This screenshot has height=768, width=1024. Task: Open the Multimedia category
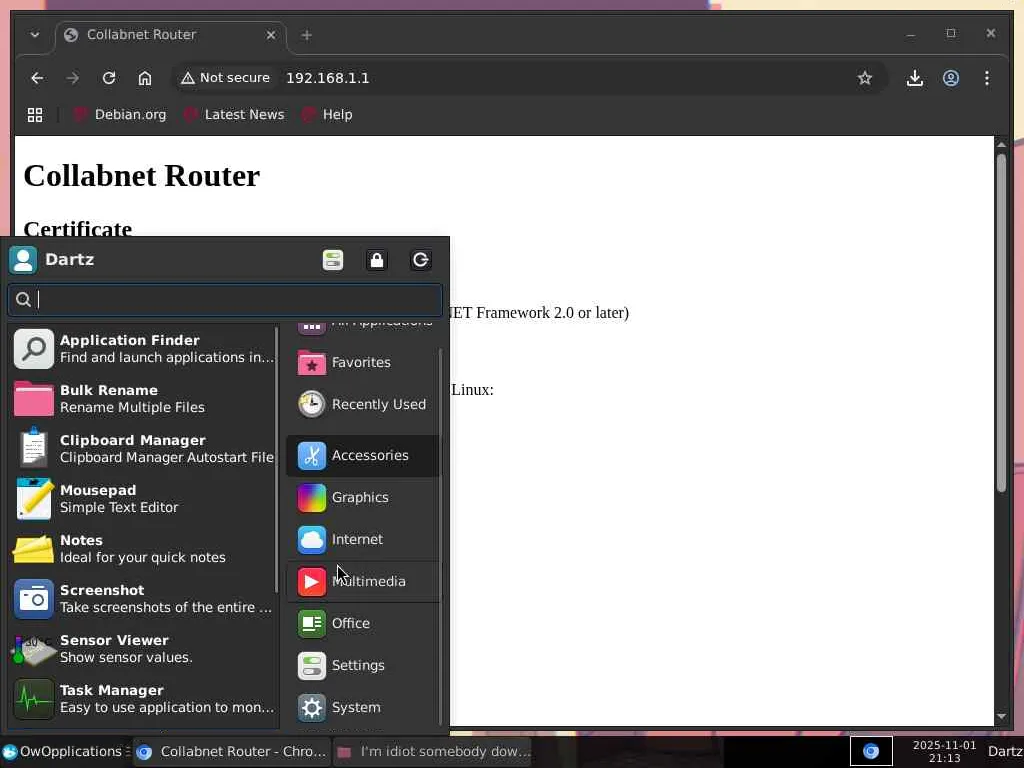[363, 581]
